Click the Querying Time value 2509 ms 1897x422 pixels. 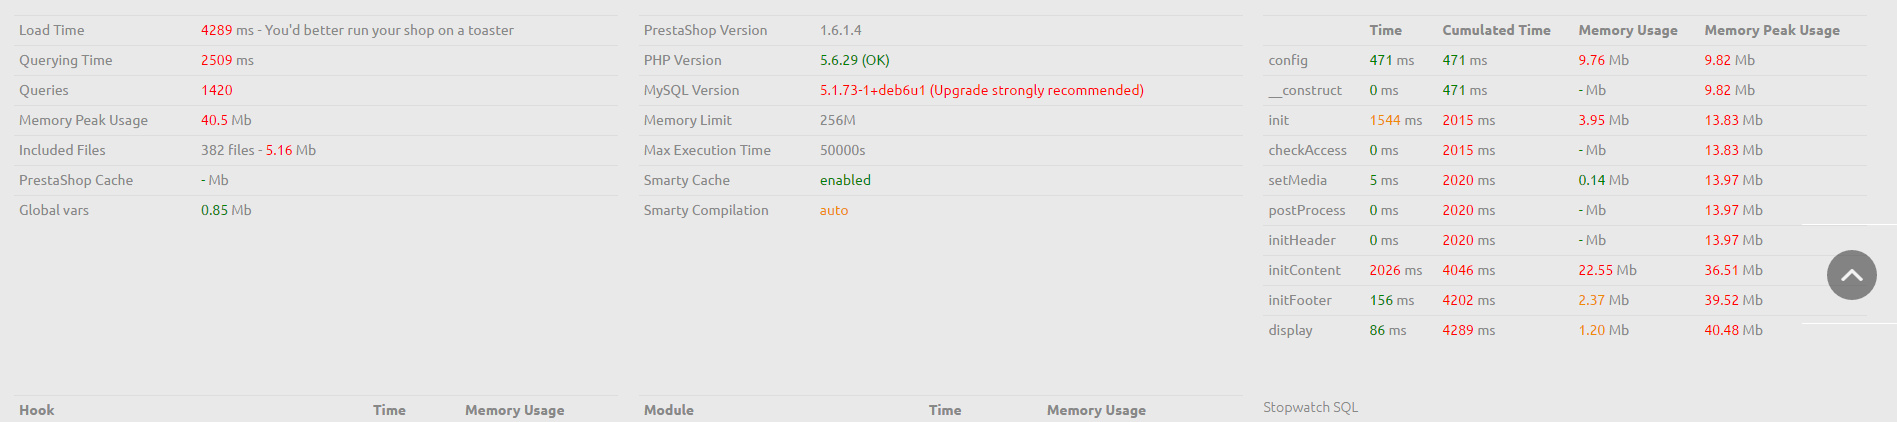pyautogui.click(x=227, y=60)
